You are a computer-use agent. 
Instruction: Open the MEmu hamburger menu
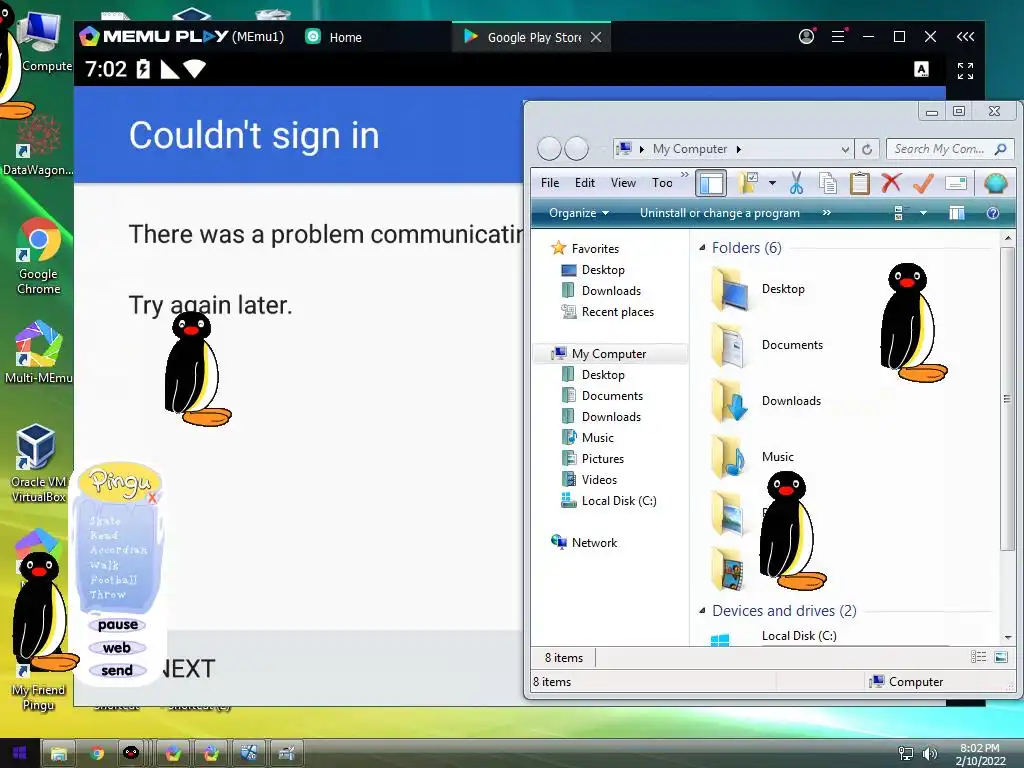[x=839, y=37]
